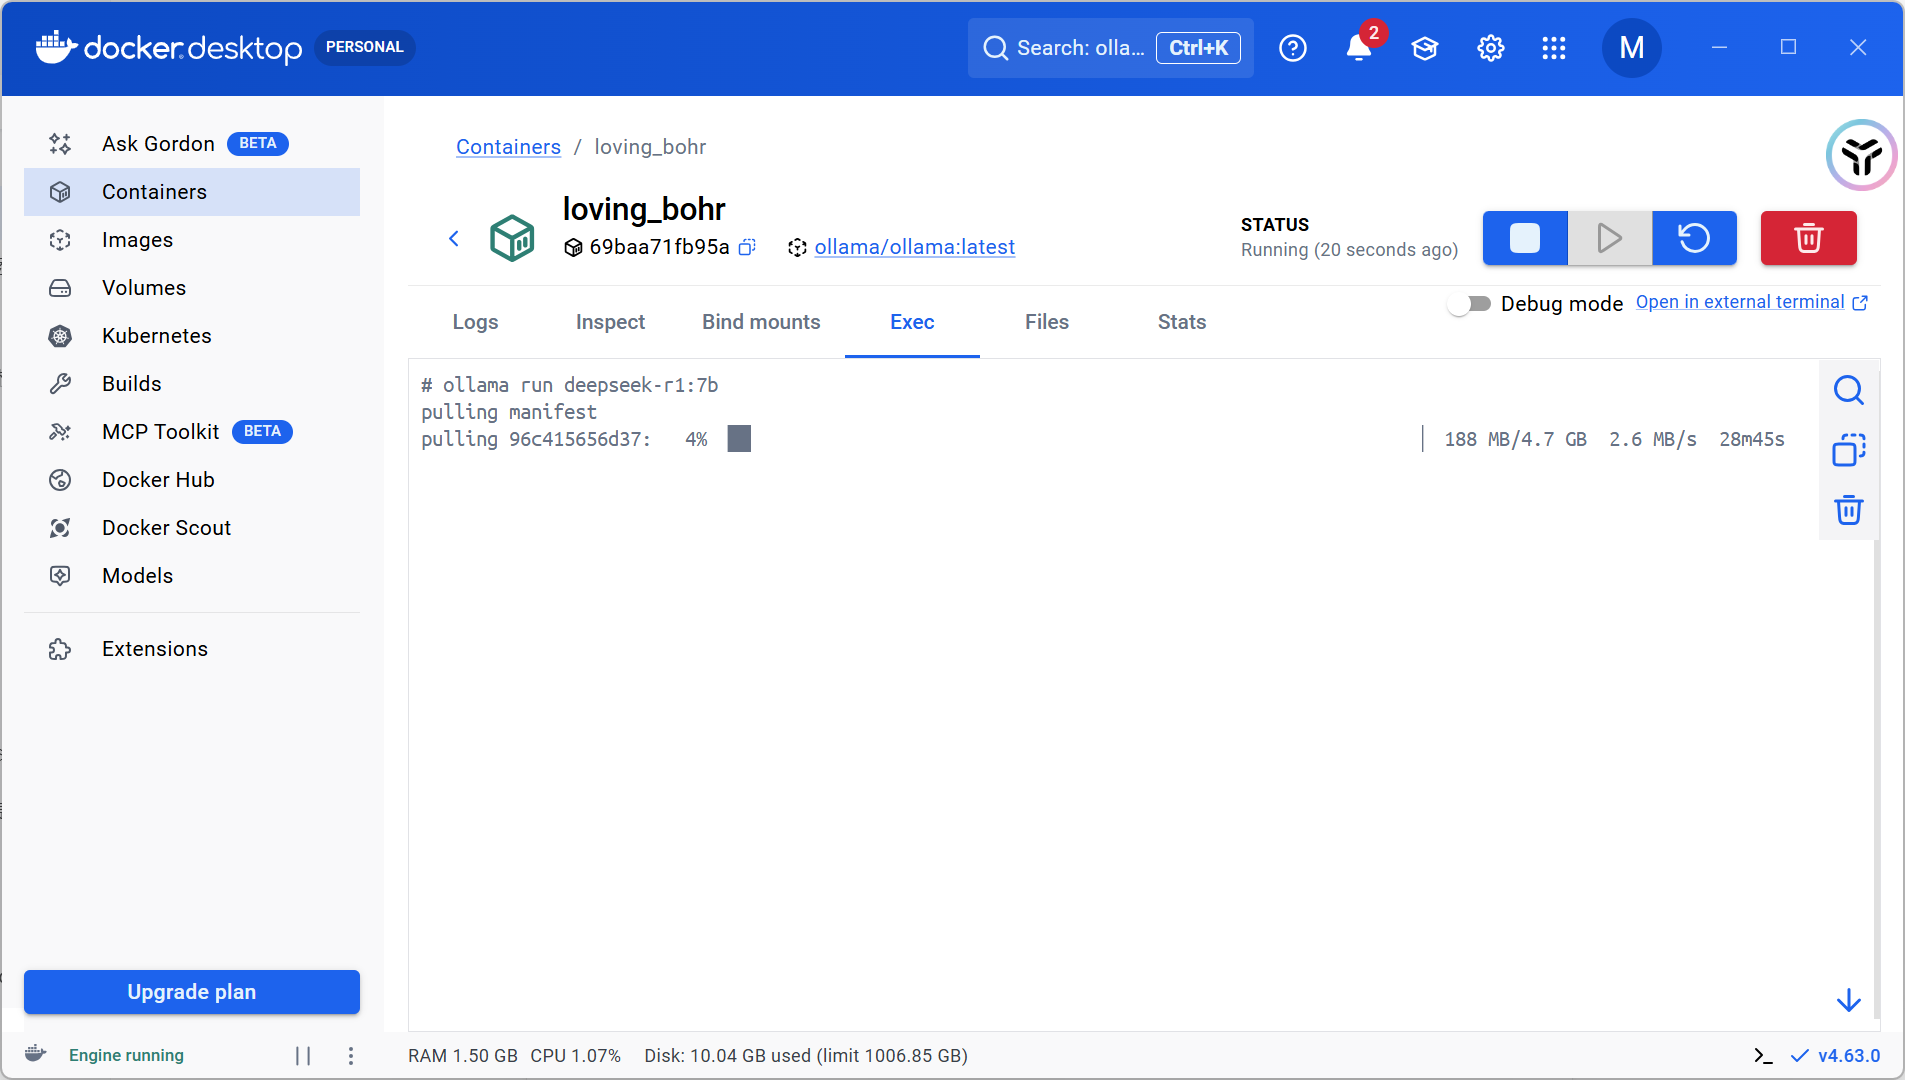Image resolution: width=1905 pixels, height=1080 pixels.
Task: Click the terminal vertical scrollbar
Action: tap(1876, 780)
